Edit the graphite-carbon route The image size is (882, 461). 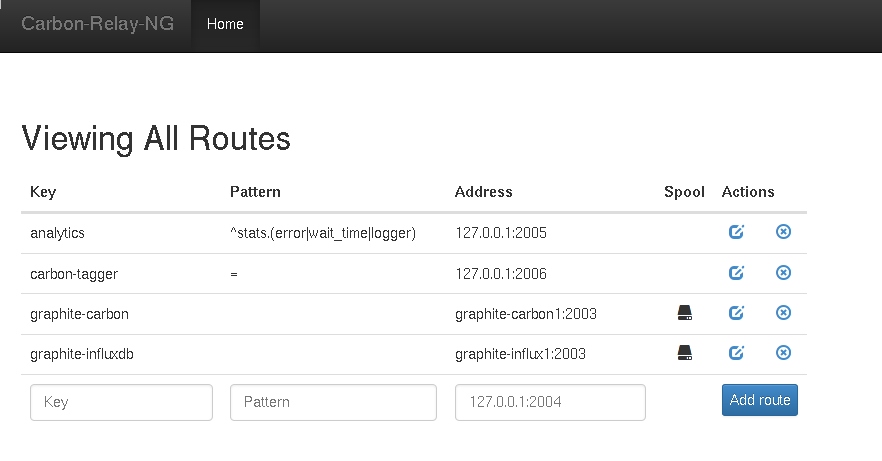(x=736, y=313)
